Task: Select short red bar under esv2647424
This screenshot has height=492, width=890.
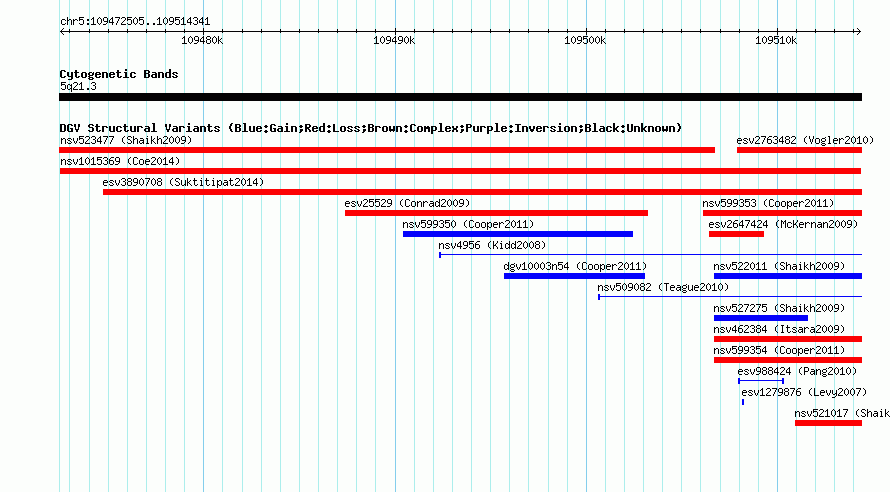Action: point(736,234)
